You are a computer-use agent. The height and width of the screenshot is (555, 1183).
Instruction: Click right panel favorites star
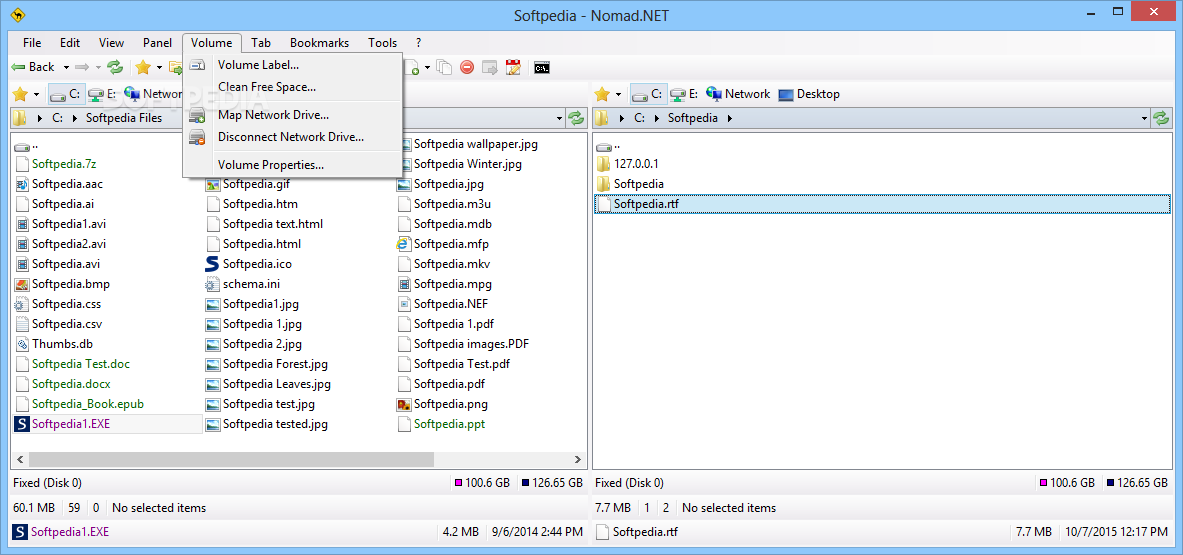(602, 94)
